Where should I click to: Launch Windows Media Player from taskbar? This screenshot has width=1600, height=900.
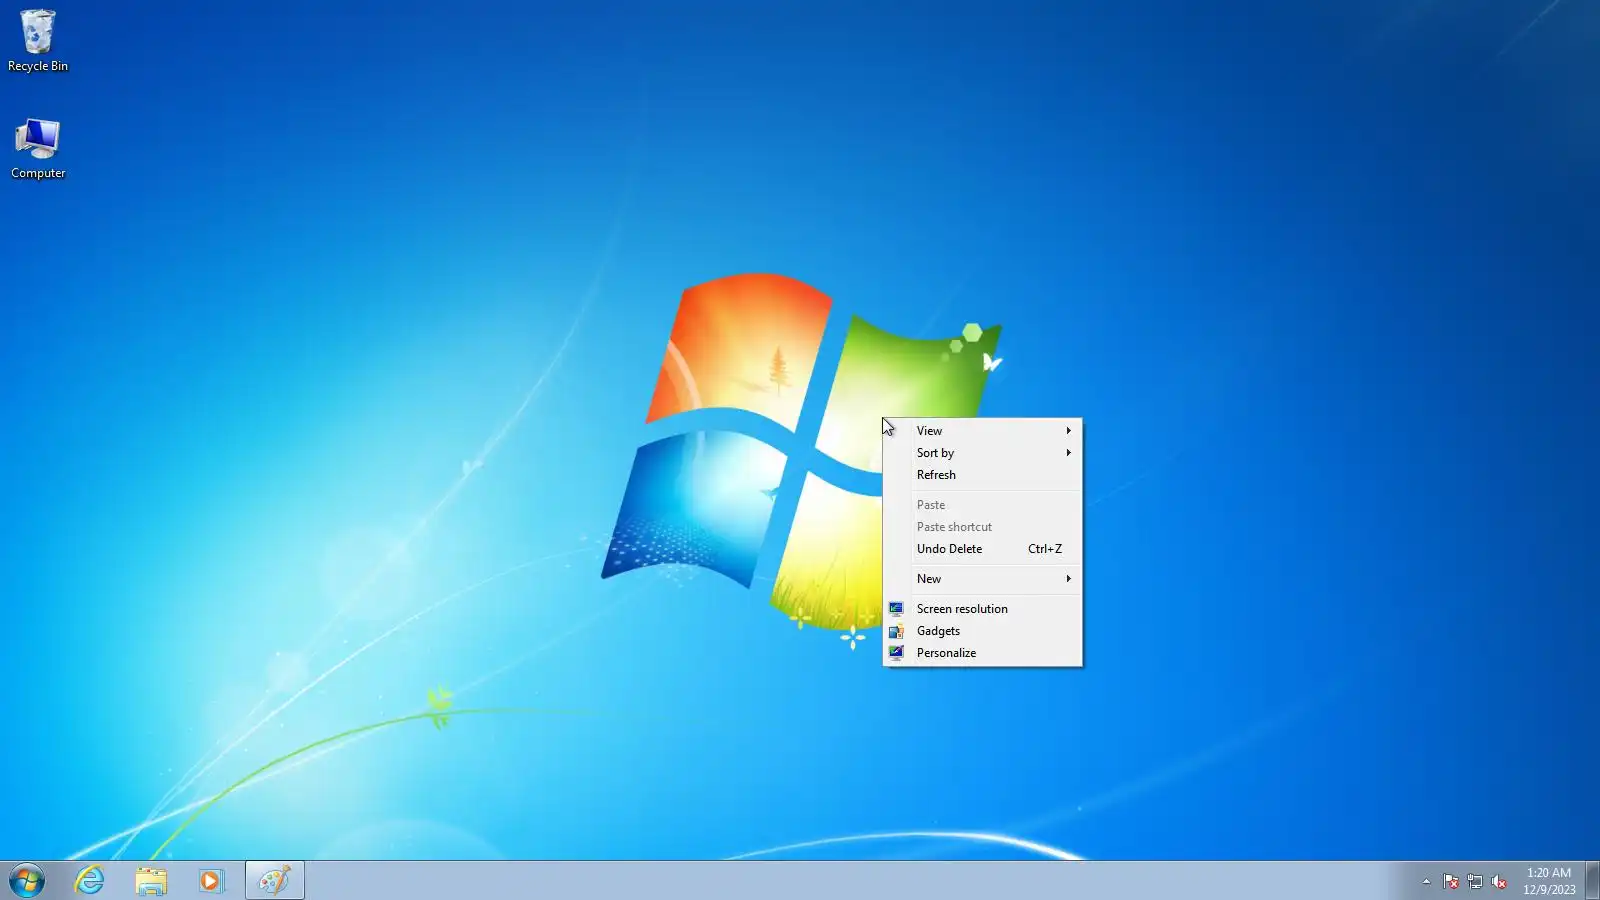coord(211,881)
